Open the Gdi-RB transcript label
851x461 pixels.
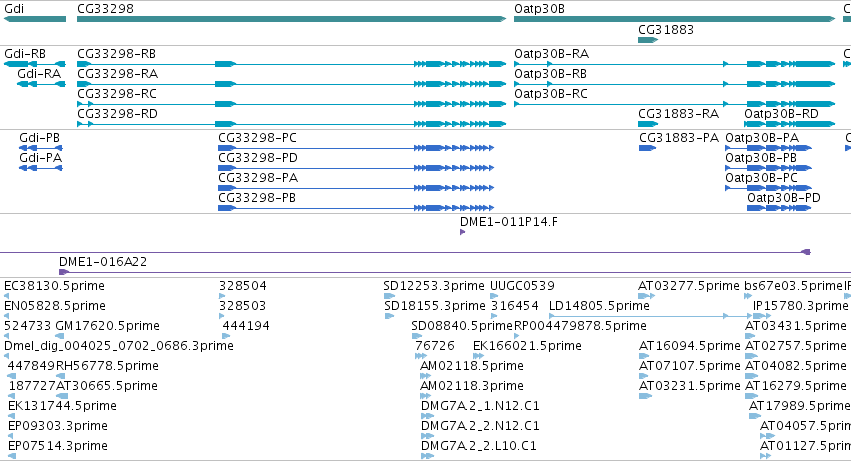coord(25,54)
